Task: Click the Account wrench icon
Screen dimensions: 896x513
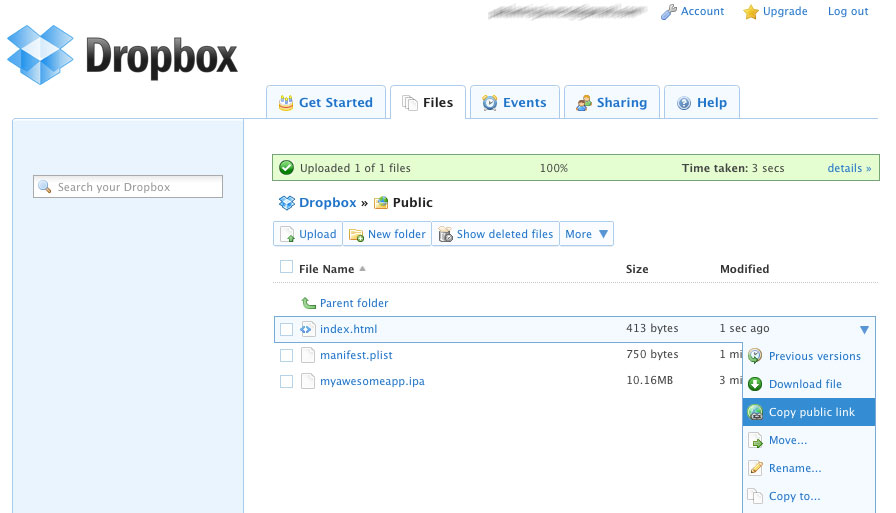Action: coord(669,12)
